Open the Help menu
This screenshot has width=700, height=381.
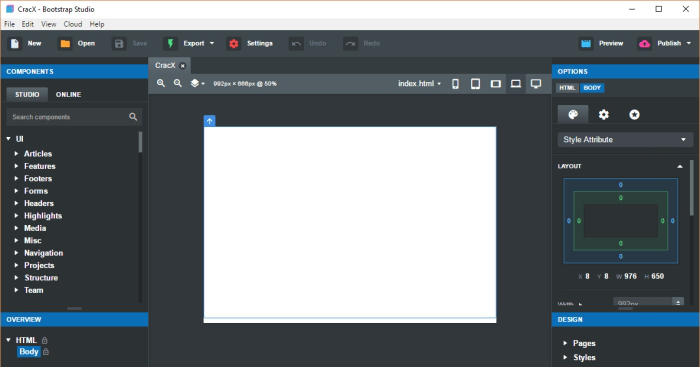97,24
